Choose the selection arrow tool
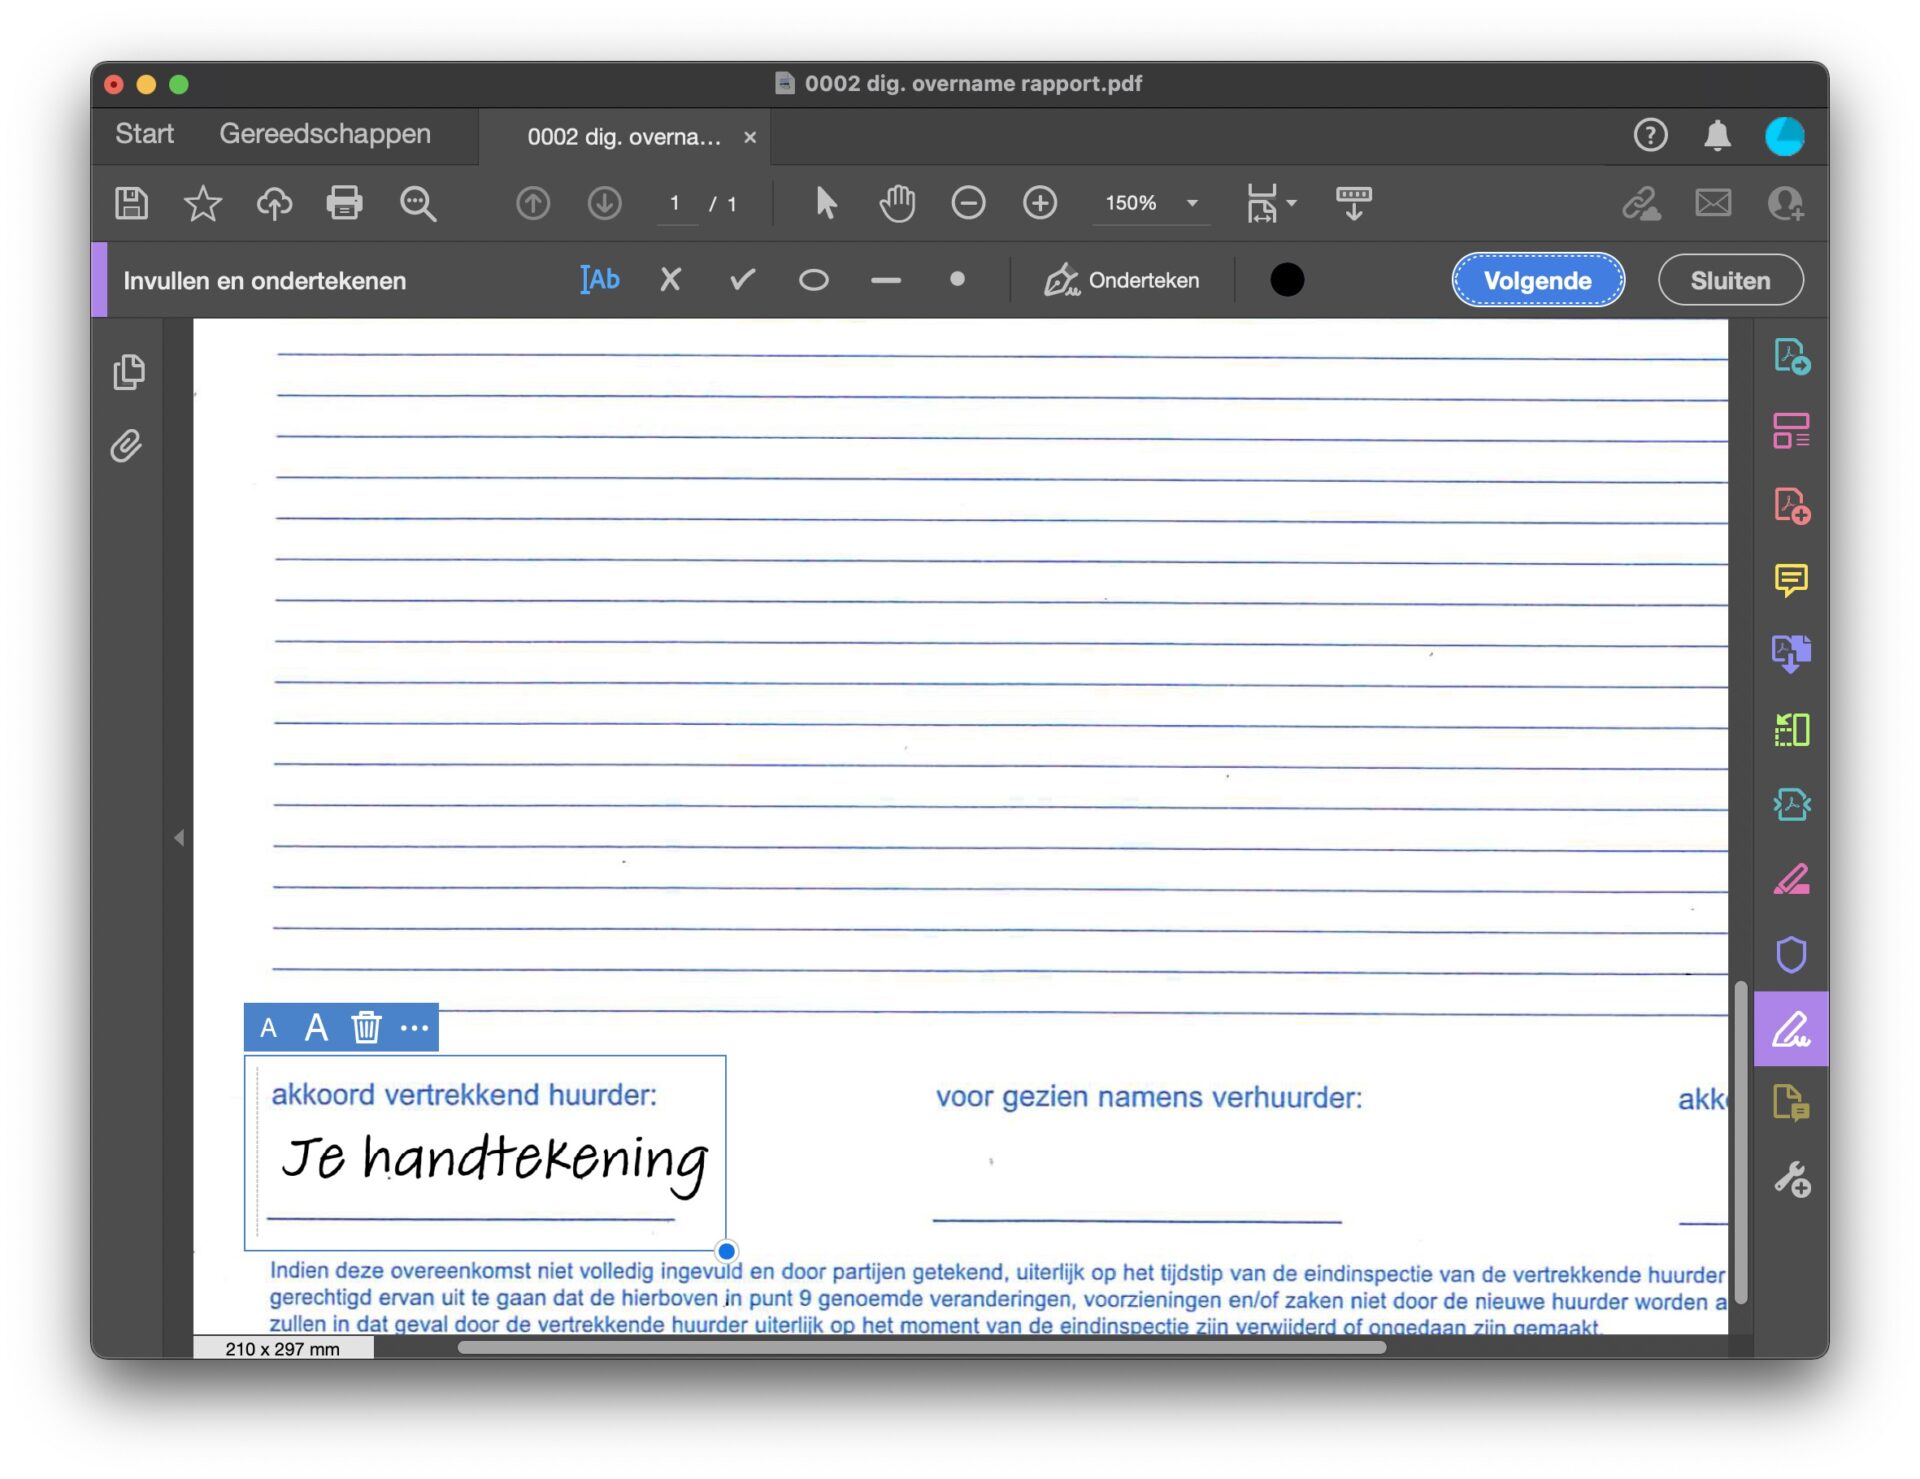The height and width of the screenshot is (1479, 1920). [x=825, y=203]
